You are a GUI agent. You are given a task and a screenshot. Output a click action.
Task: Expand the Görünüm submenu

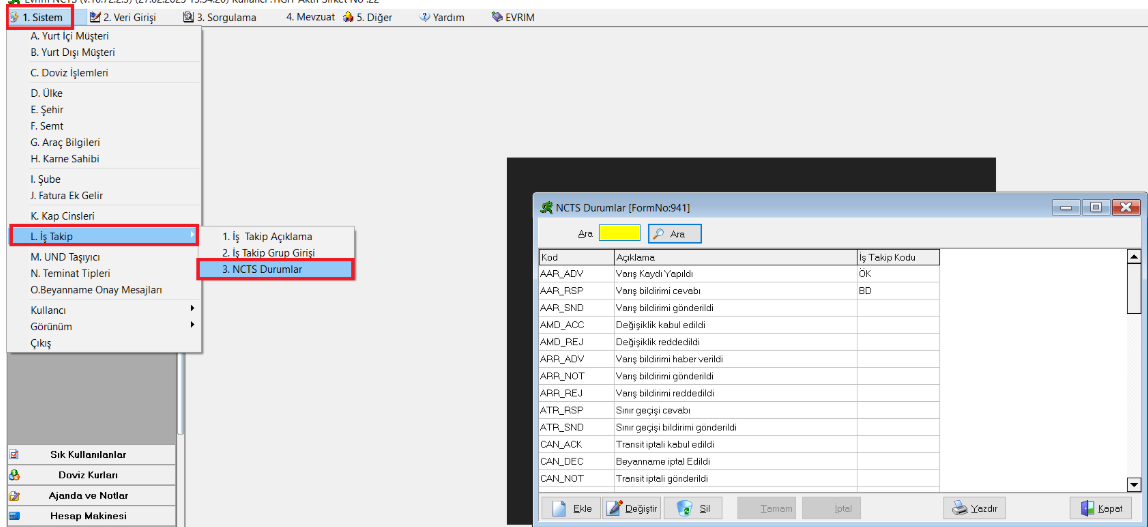(103, 326)
